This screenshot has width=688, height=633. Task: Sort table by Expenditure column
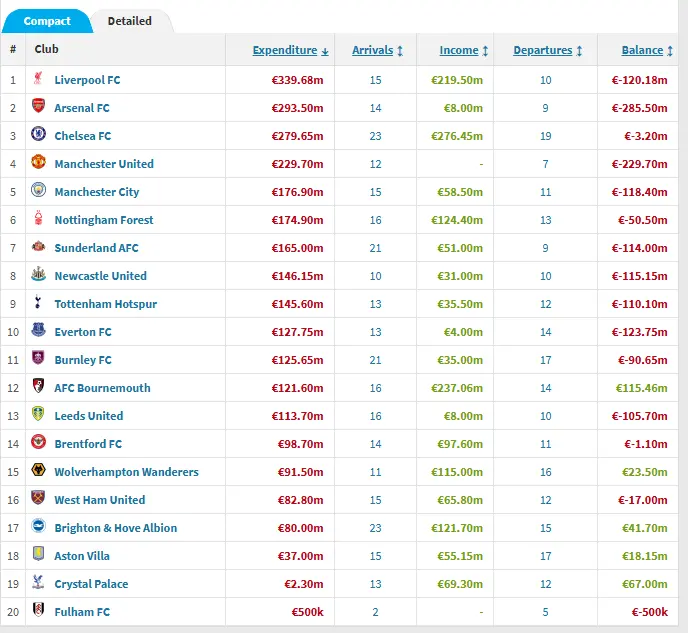(x=284, y=50)
